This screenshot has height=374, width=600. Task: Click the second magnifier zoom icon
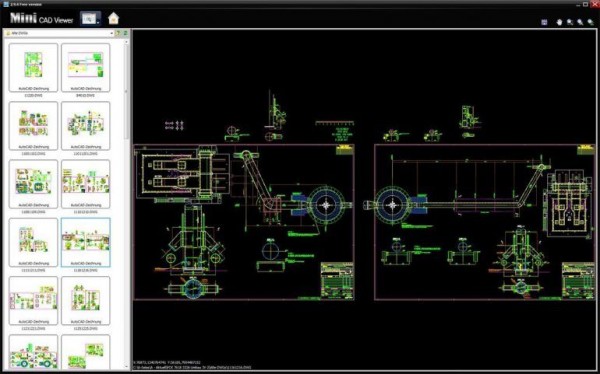pyautogui.click(x=580, y=22)
